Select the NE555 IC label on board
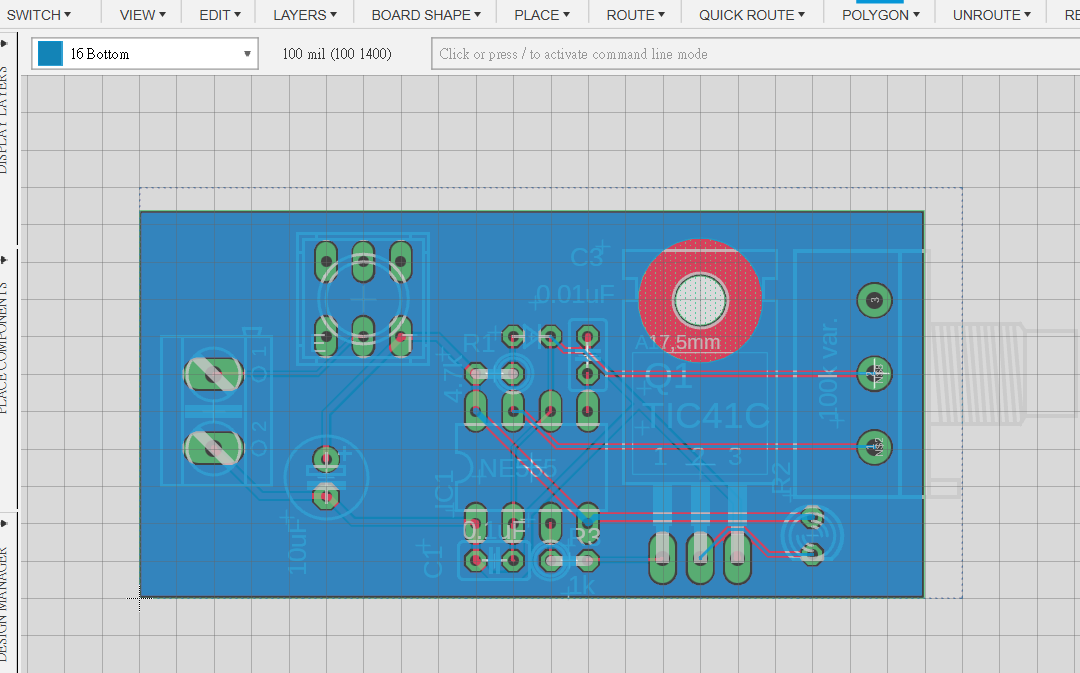The height and width of the screenshot is (673, 1080). (517, 468)
